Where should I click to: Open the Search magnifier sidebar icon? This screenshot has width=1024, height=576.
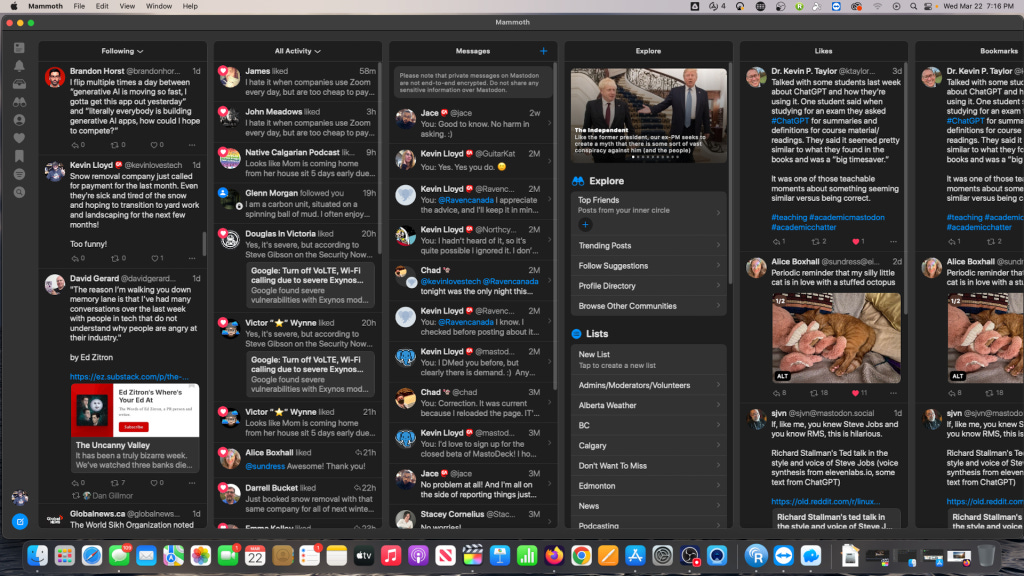(x=19, y=193)
